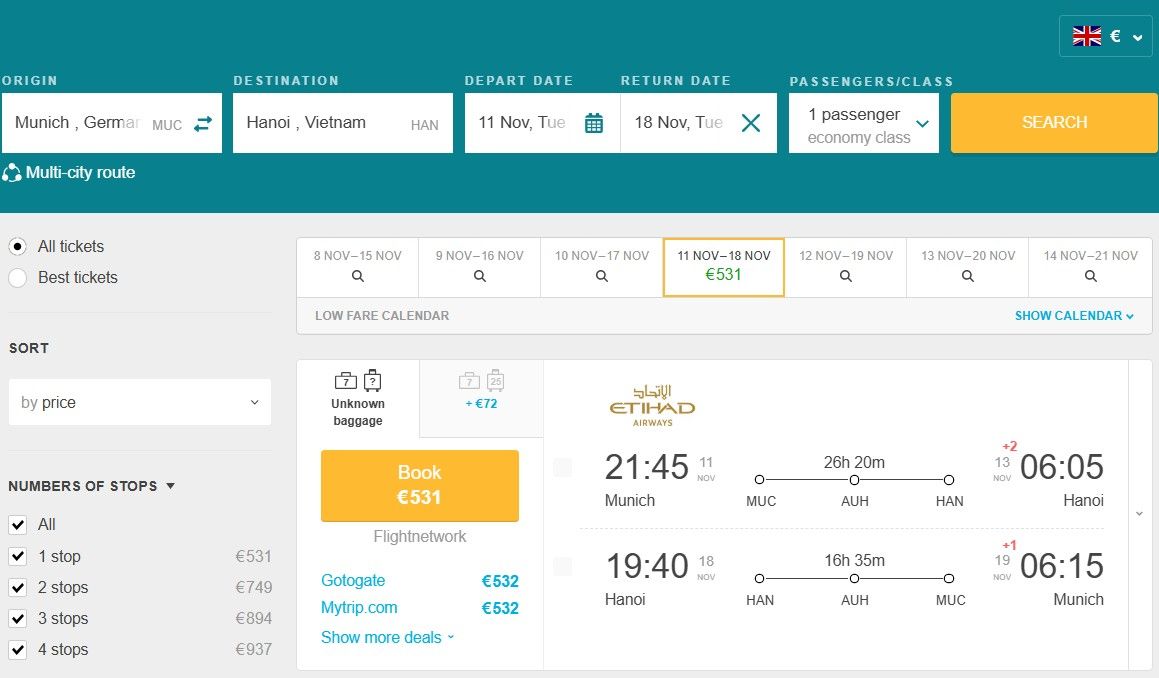
Task: Open the language and currency dropdown
Action: [1105, 35]
